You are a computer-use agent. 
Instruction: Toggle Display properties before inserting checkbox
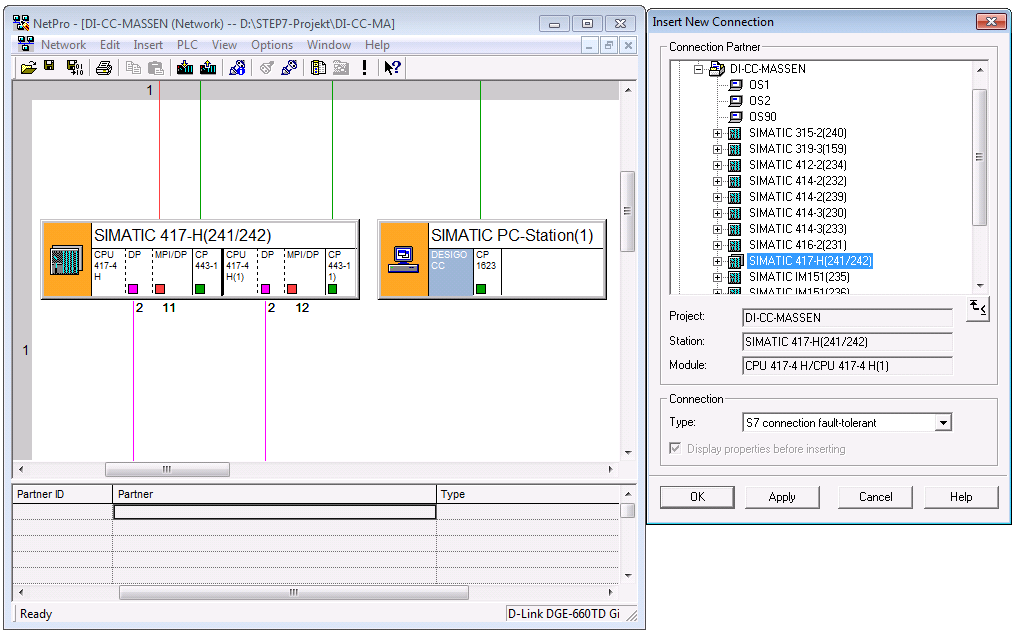(675, 449)
